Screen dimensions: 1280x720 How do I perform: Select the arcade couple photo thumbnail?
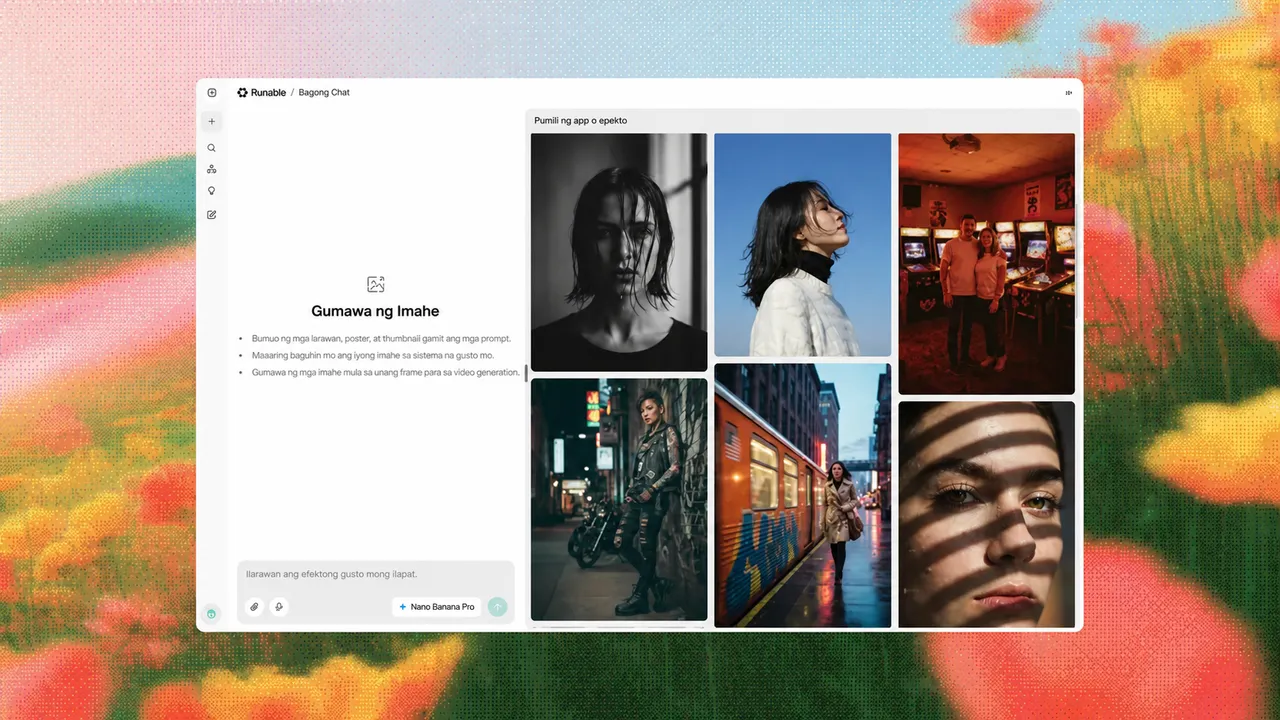coord(986,264)
